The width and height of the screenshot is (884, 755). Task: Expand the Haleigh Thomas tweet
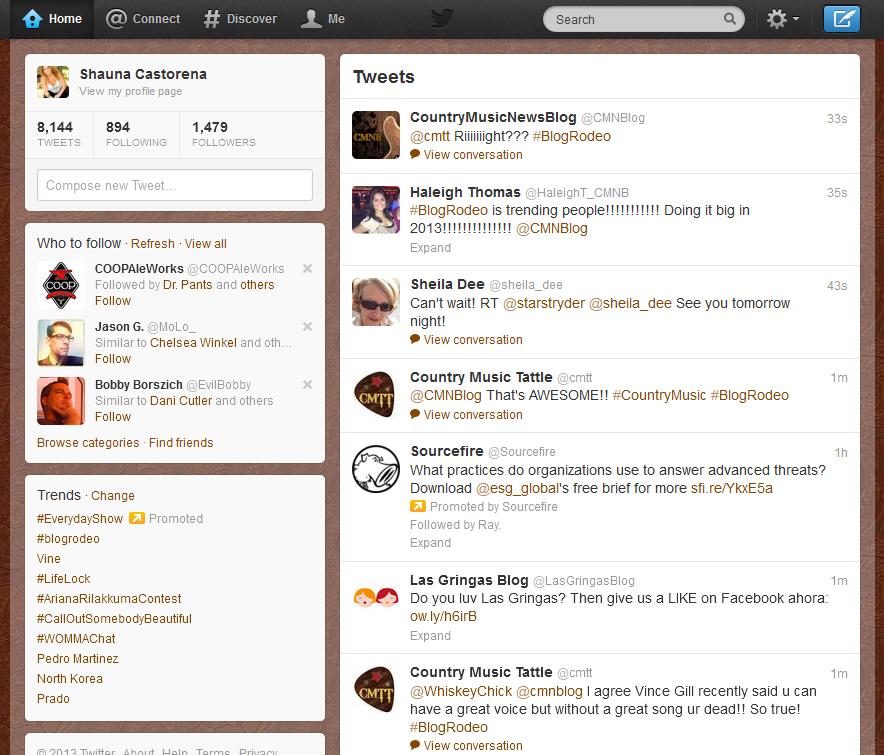430,247
